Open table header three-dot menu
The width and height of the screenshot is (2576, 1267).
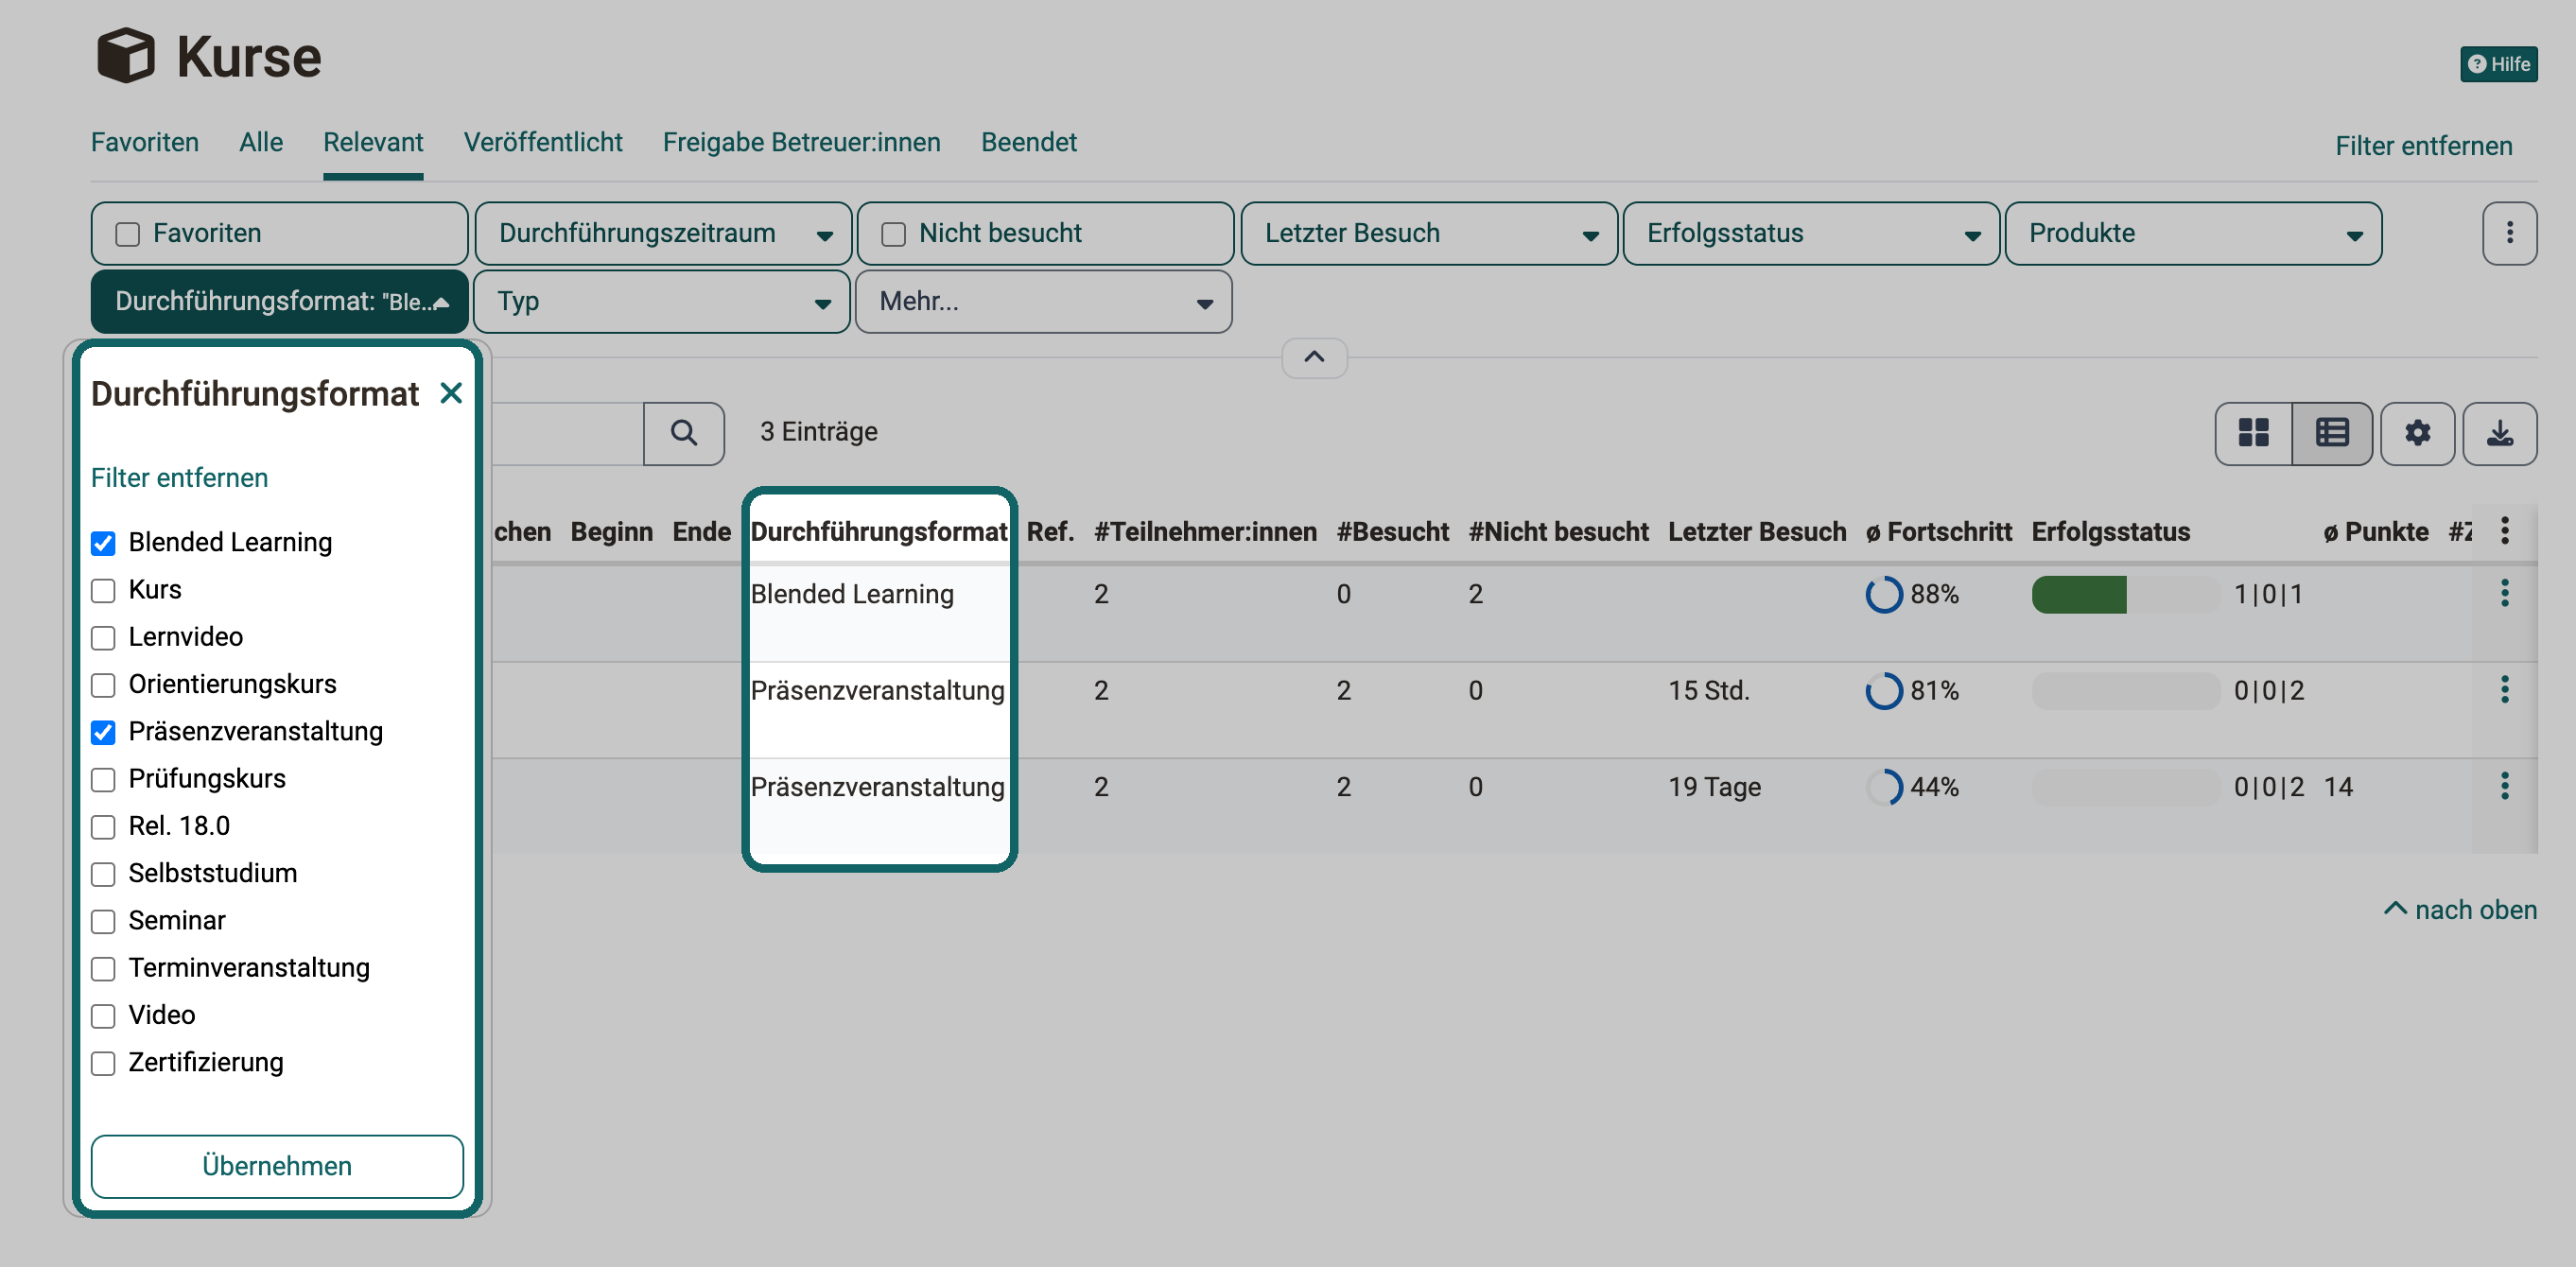[x=2505, y=531]
